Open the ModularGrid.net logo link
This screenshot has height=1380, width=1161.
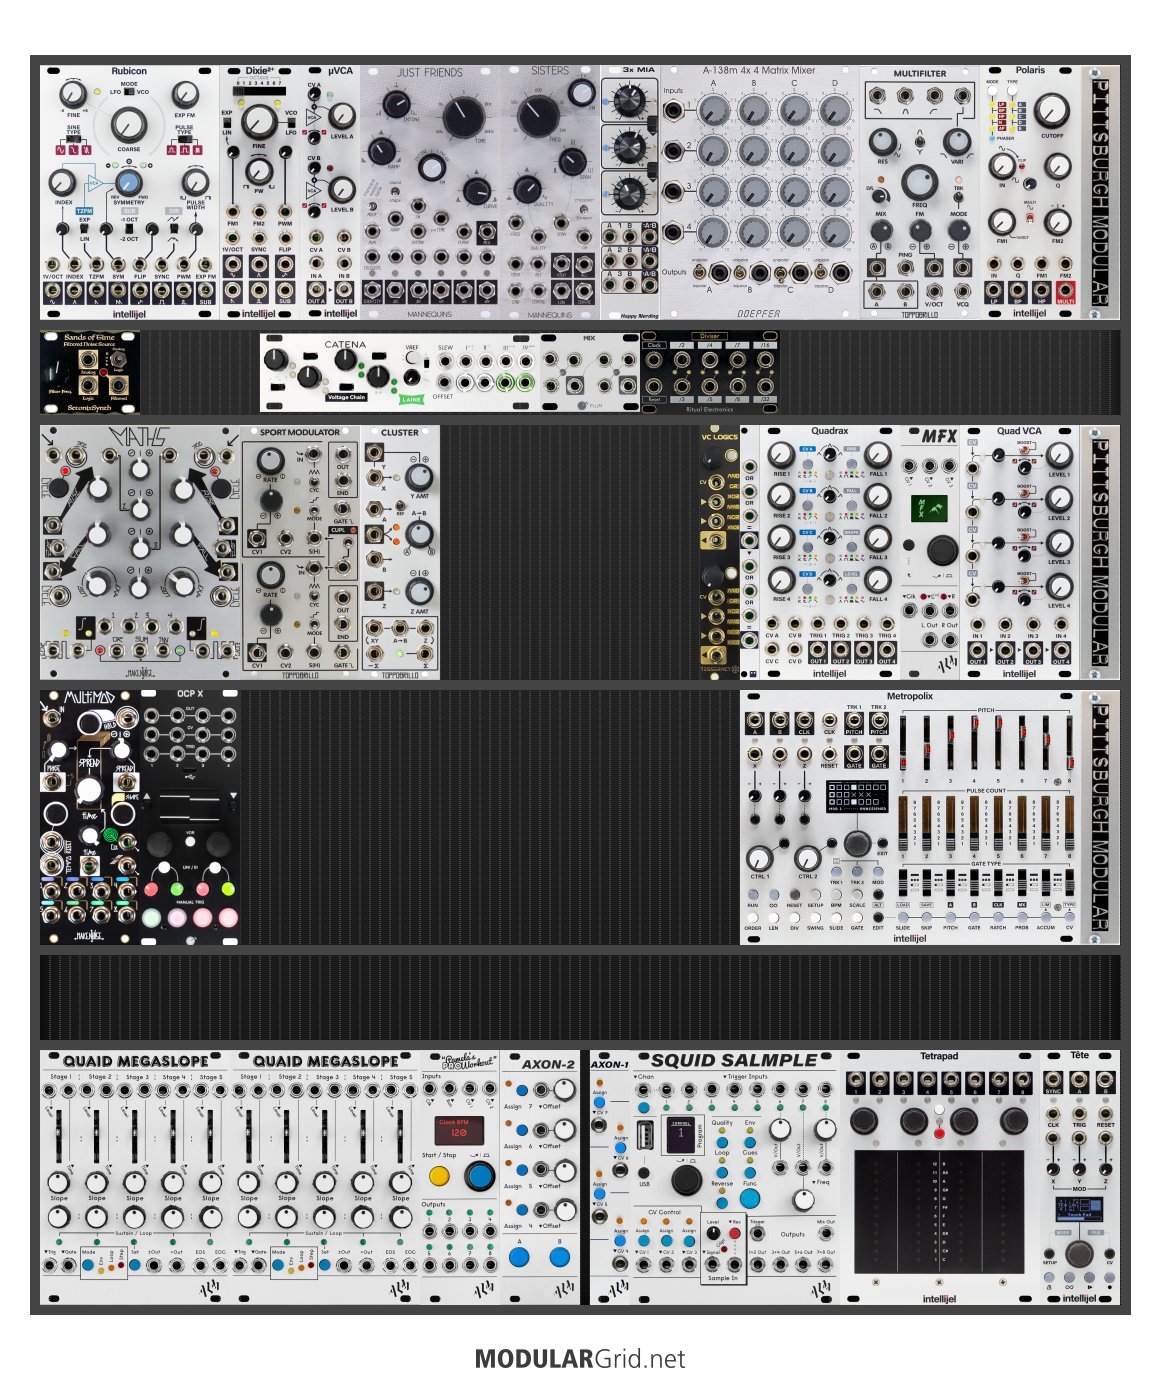point(580,1359)
